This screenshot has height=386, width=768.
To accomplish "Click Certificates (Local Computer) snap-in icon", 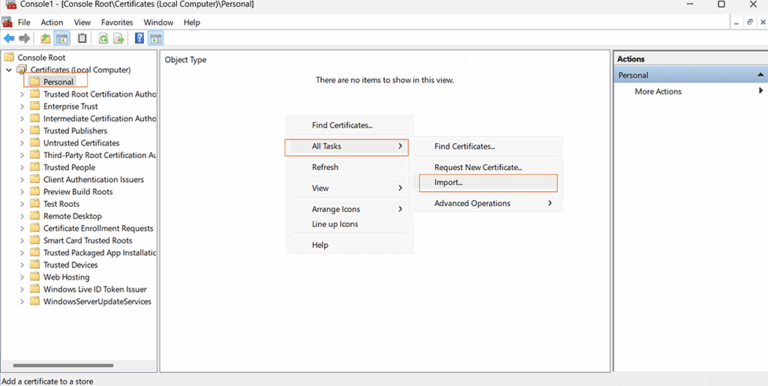I will pyautogui.click(x=22, y=70).
